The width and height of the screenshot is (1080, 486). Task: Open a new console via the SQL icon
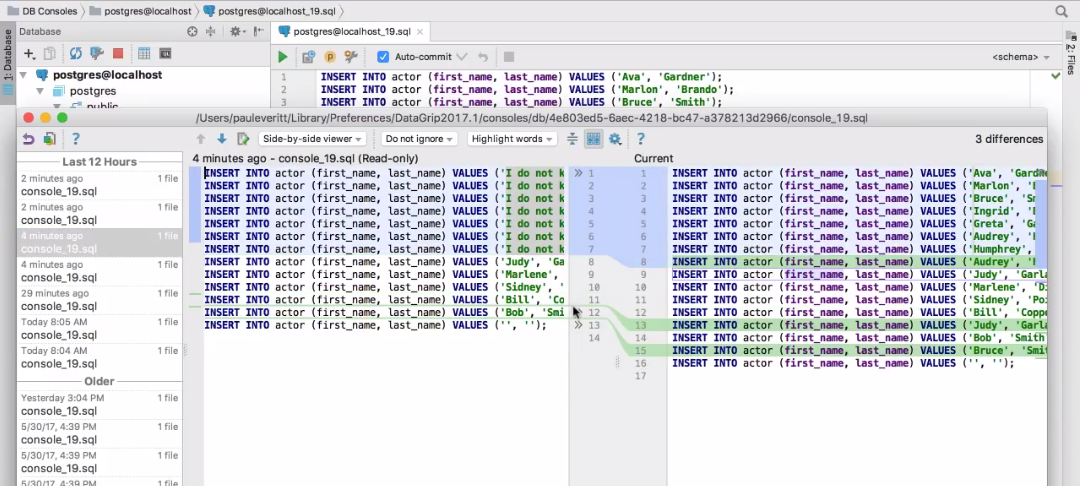coord(165,54)
